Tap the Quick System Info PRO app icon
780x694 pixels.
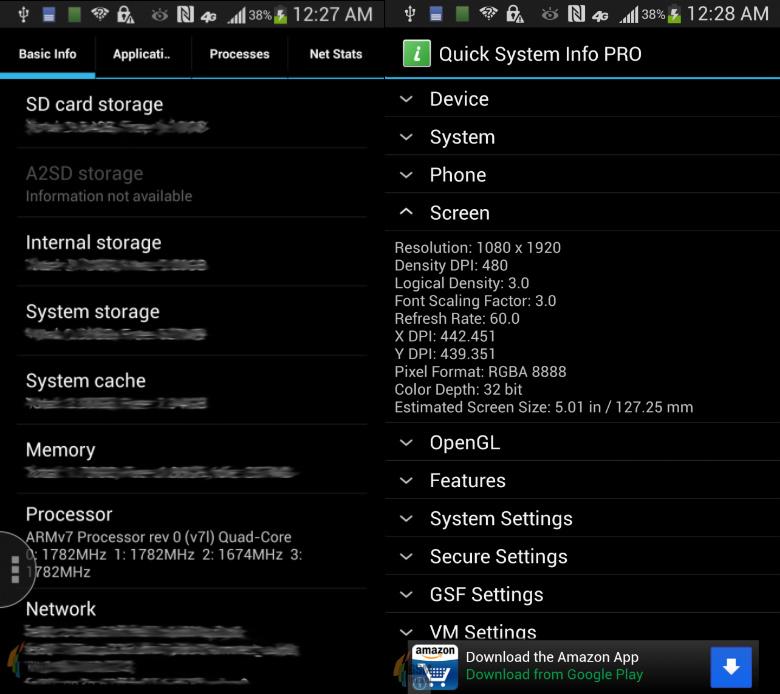click(x=417, y=54)
